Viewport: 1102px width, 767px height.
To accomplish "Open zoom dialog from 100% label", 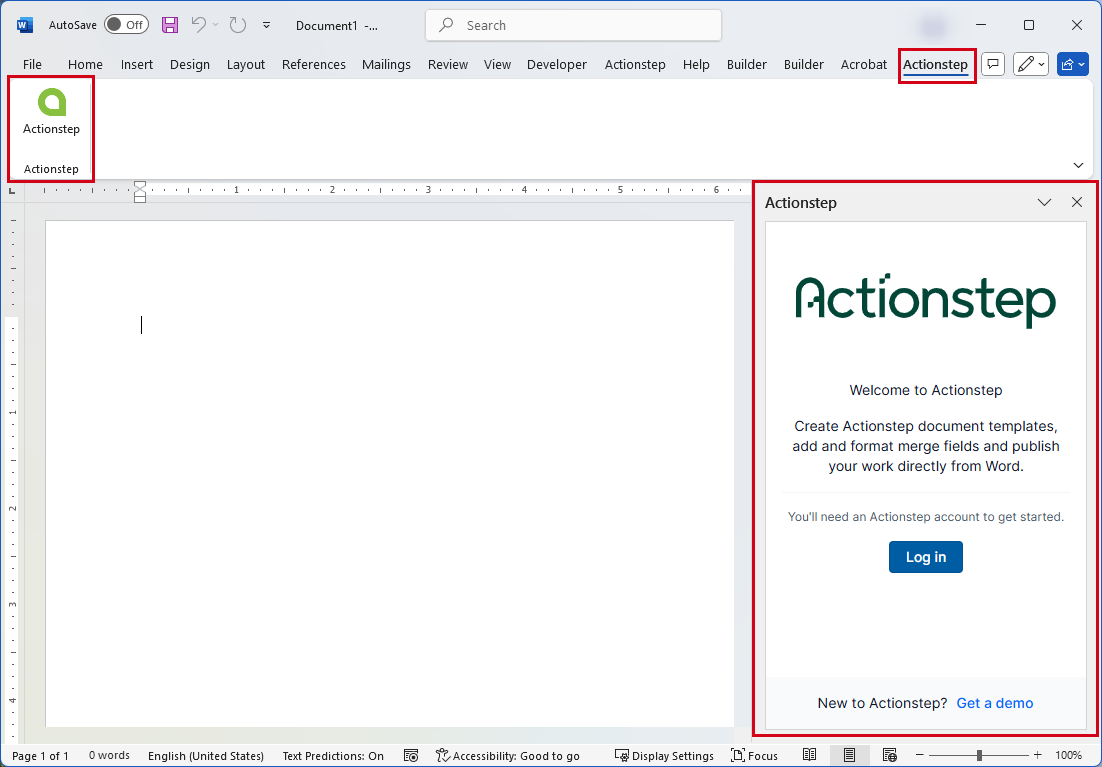I will point(1068,756).
